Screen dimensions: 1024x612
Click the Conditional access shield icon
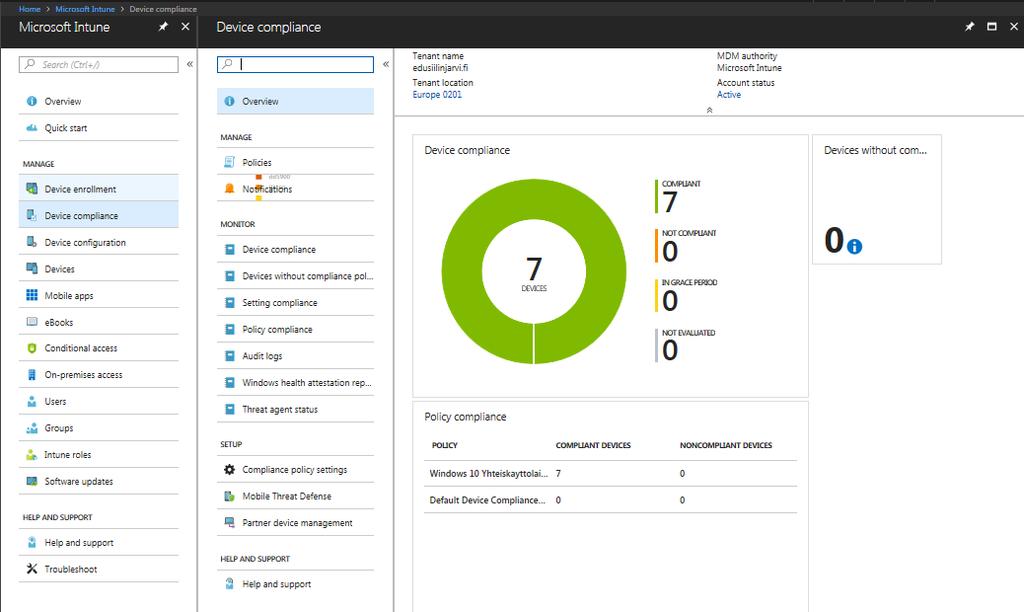click(x=31, y=348)
